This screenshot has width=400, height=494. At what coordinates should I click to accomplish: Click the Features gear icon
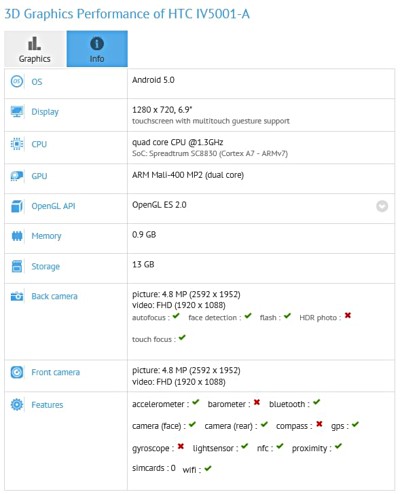[17, 405]
